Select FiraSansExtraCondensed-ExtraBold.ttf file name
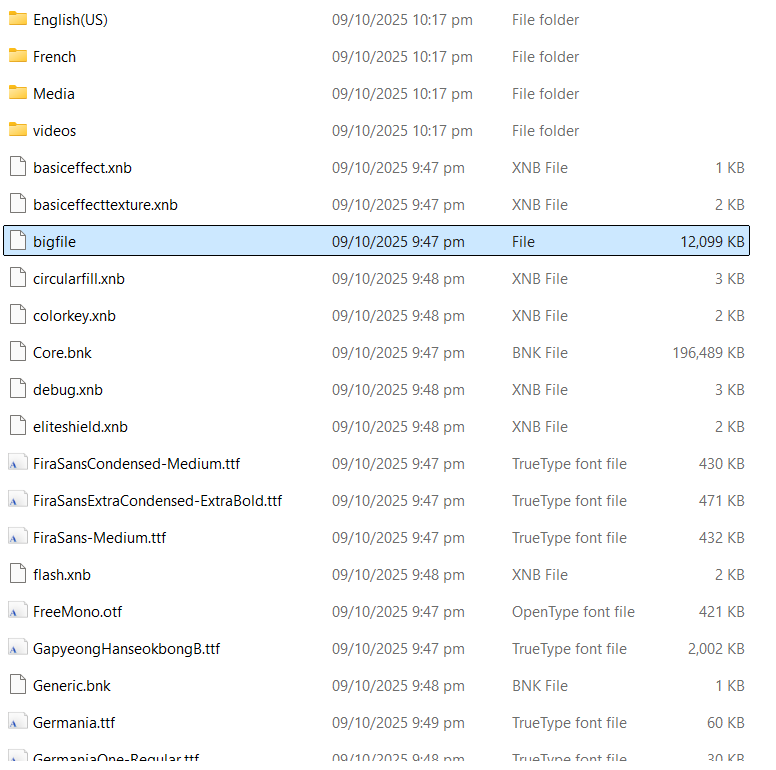Image resolution: width=776 pixels, height=770 pixels. point(157,500)
